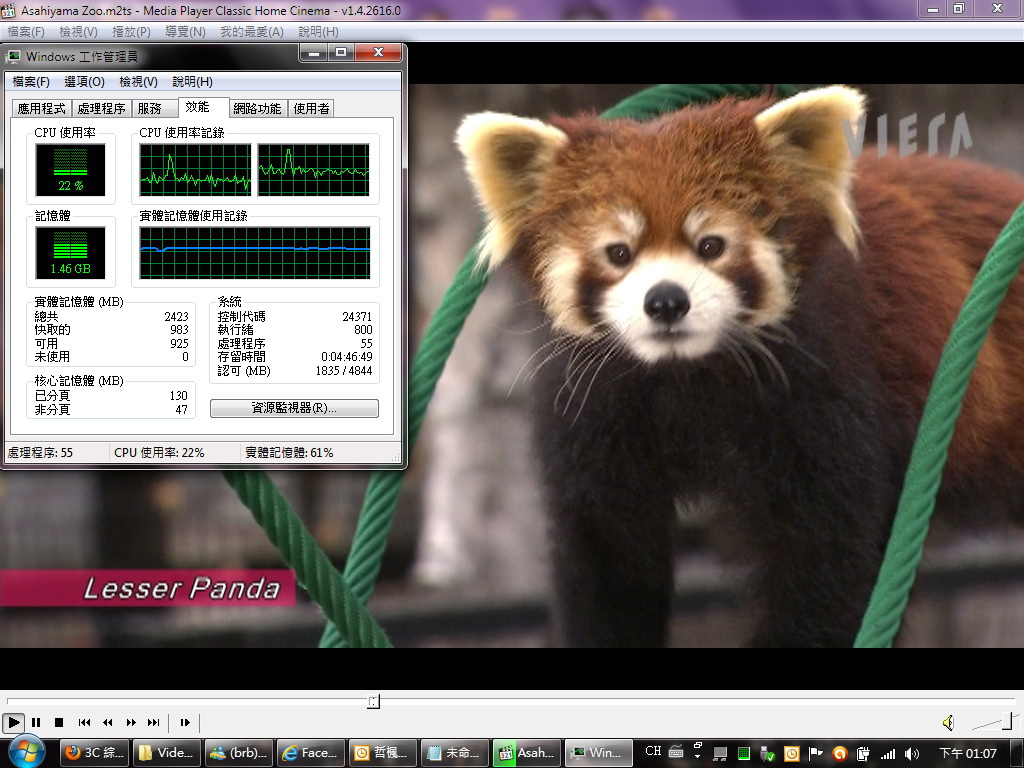The height and width of the screenshot is (768, 1024).
Task: Skip to the next track
Action: click(154, 722)
